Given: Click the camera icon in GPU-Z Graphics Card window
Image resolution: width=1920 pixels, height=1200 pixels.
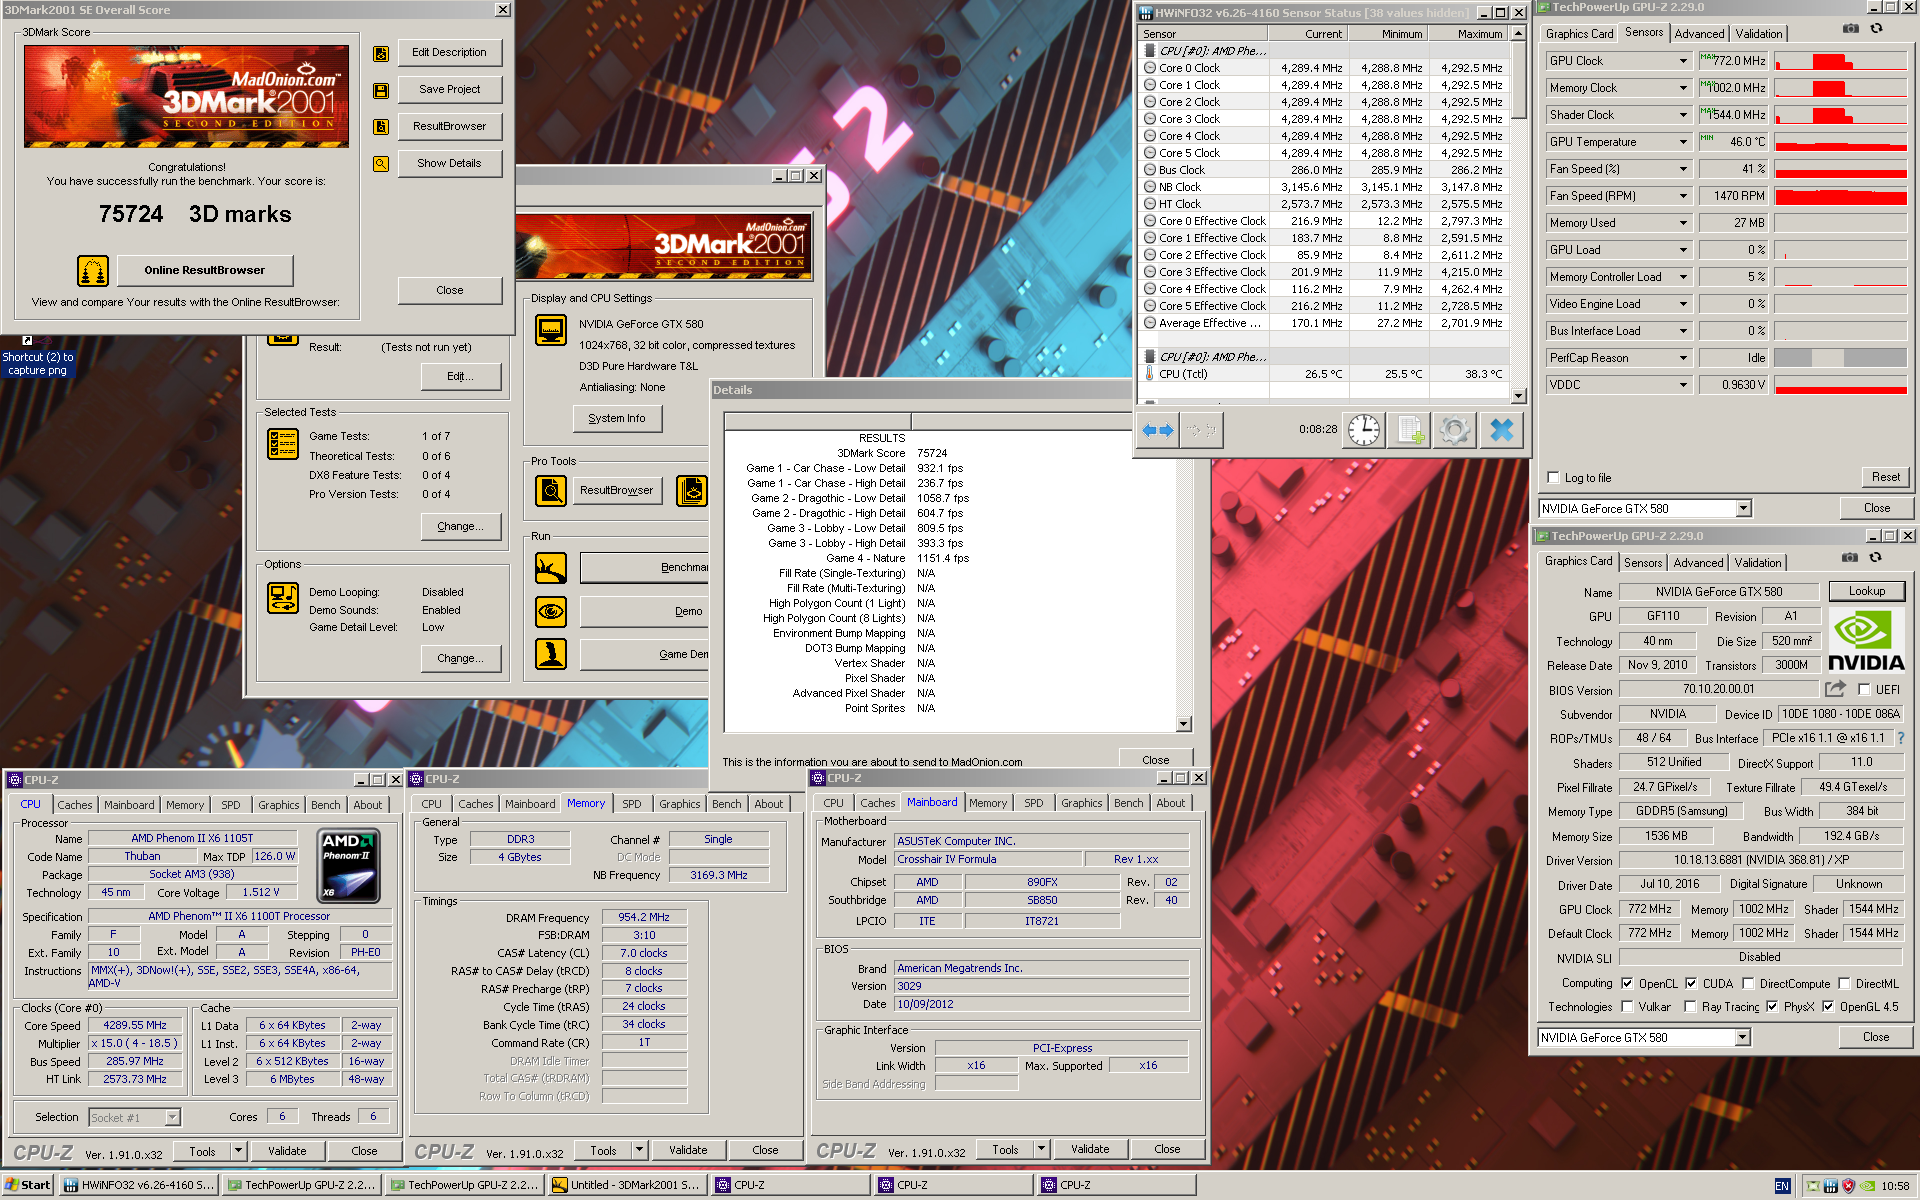Looking at the screenshot, I should (x=1850, y=558).
